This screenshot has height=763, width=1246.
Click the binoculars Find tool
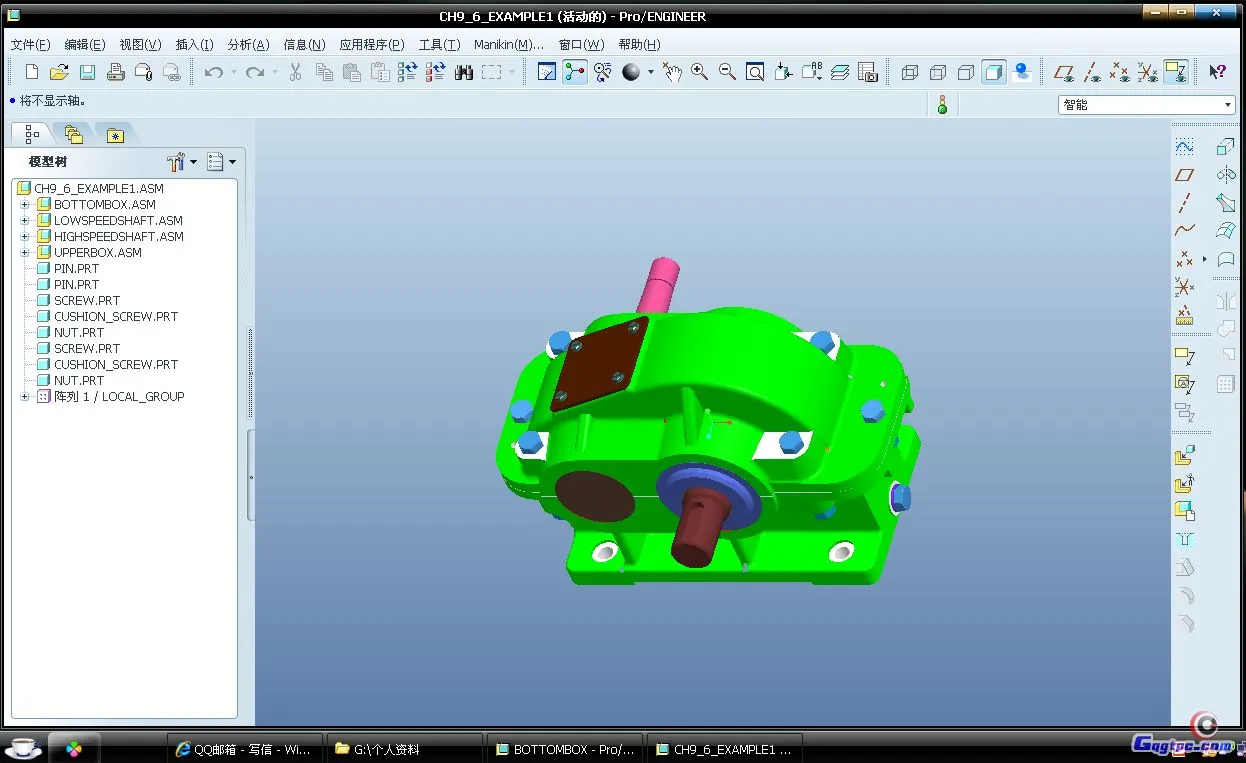click(463, 72)
